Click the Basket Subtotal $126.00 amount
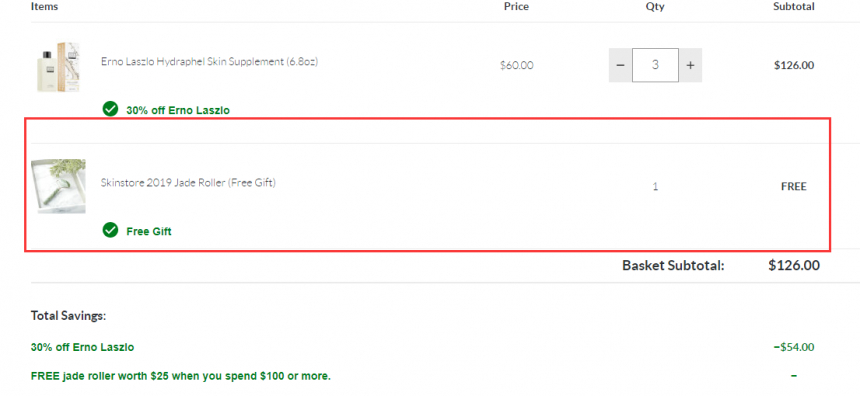 point(794,265)
